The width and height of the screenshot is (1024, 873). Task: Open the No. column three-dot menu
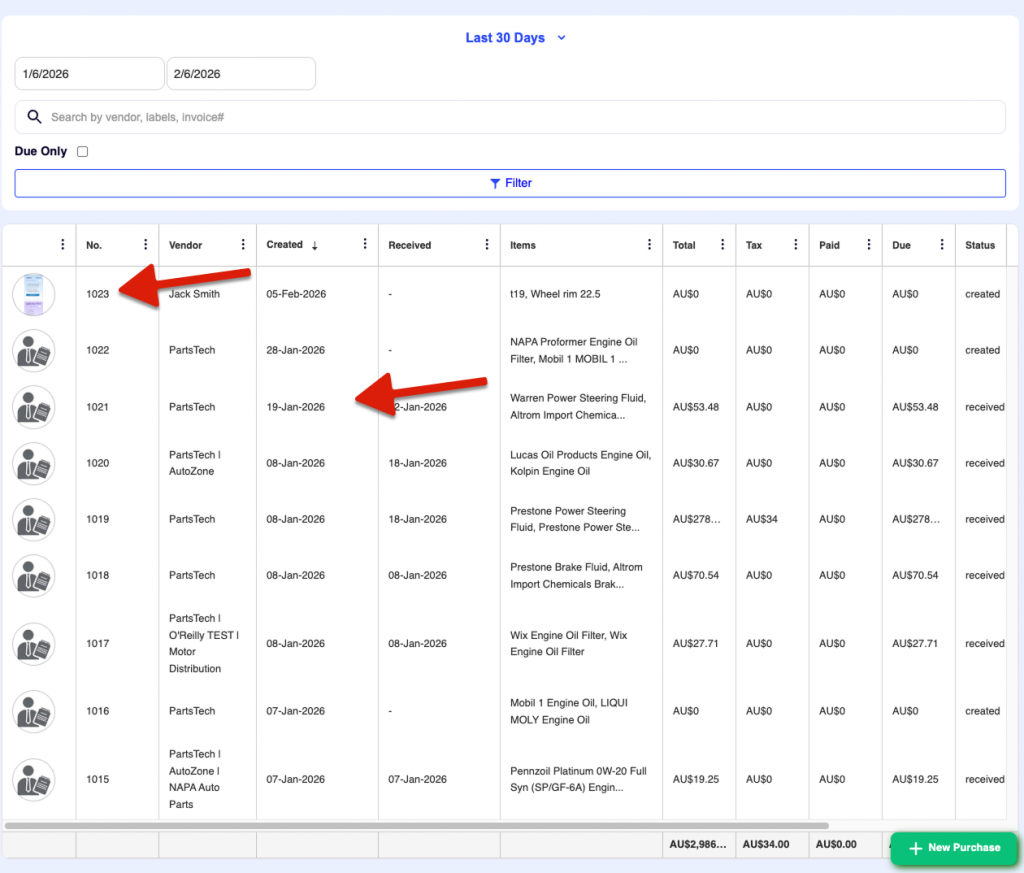point(146,245)
